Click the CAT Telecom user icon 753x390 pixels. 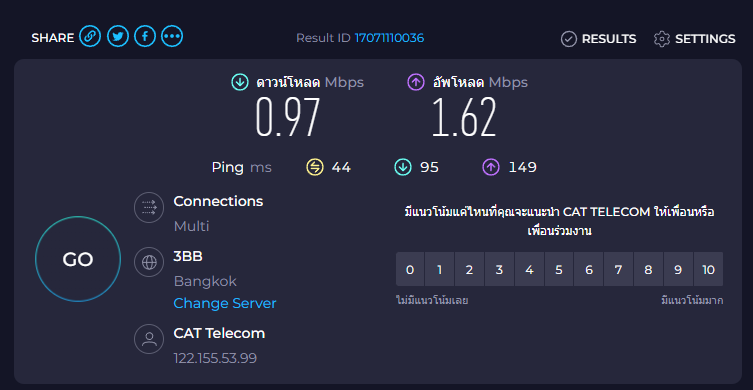tap(149, 339)
